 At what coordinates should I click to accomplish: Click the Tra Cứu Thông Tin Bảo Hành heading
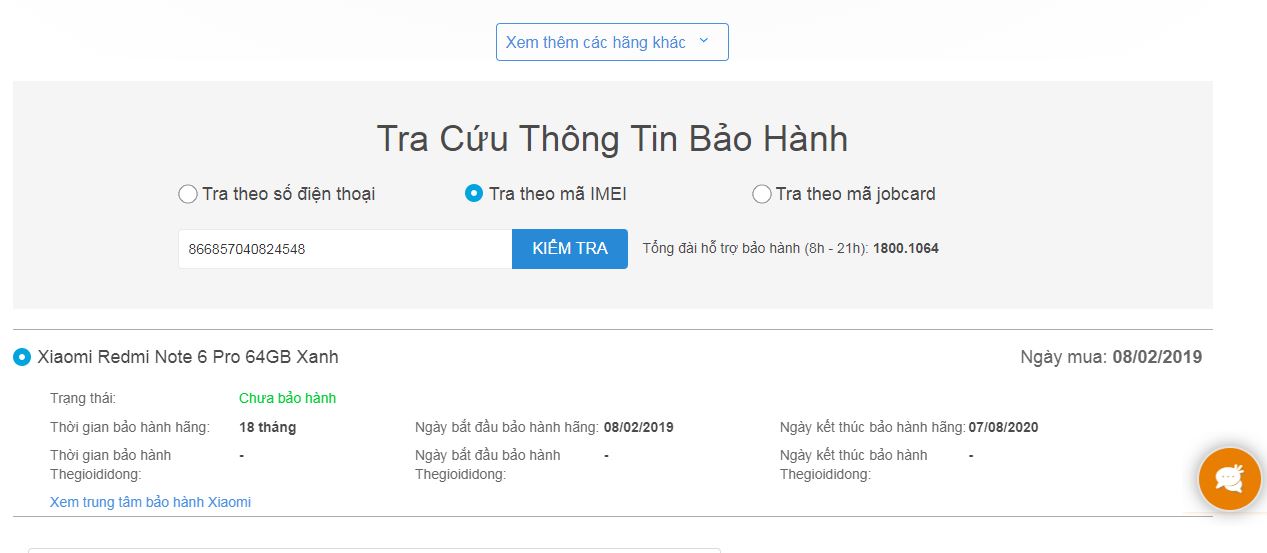pyautogui.click(x=612, y=139)
